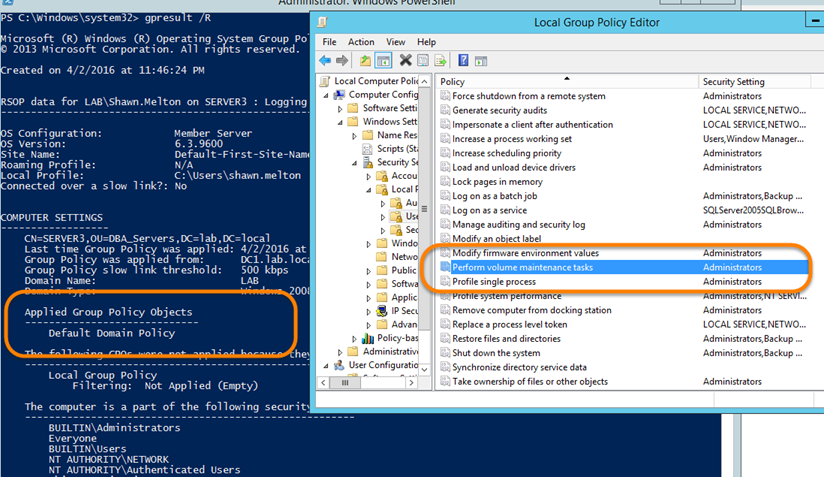Select 'Load and unload device drivers' policy
This screenshot has width=824, height=477.
click(x=623, y=167)
